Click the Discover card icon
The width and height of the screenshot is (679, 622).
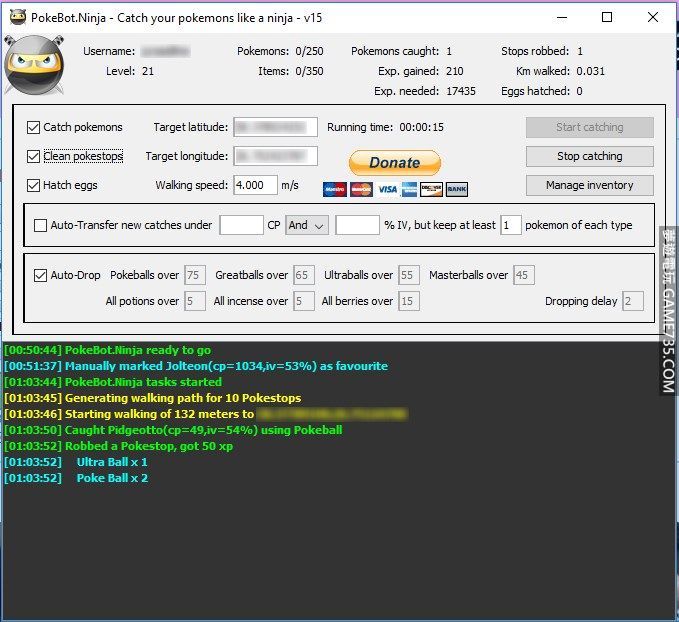[x=432, y=189]
